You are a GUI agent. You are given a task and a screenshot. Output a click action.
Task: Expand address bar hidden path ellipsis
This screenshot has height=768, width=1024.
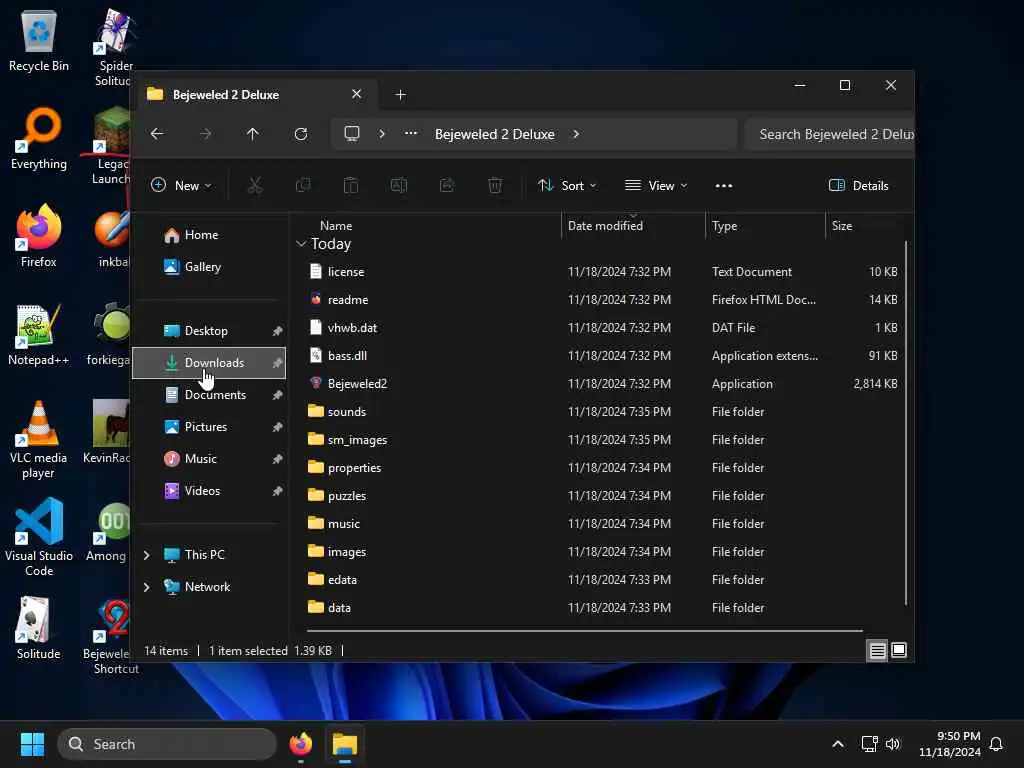coord(411,134)
